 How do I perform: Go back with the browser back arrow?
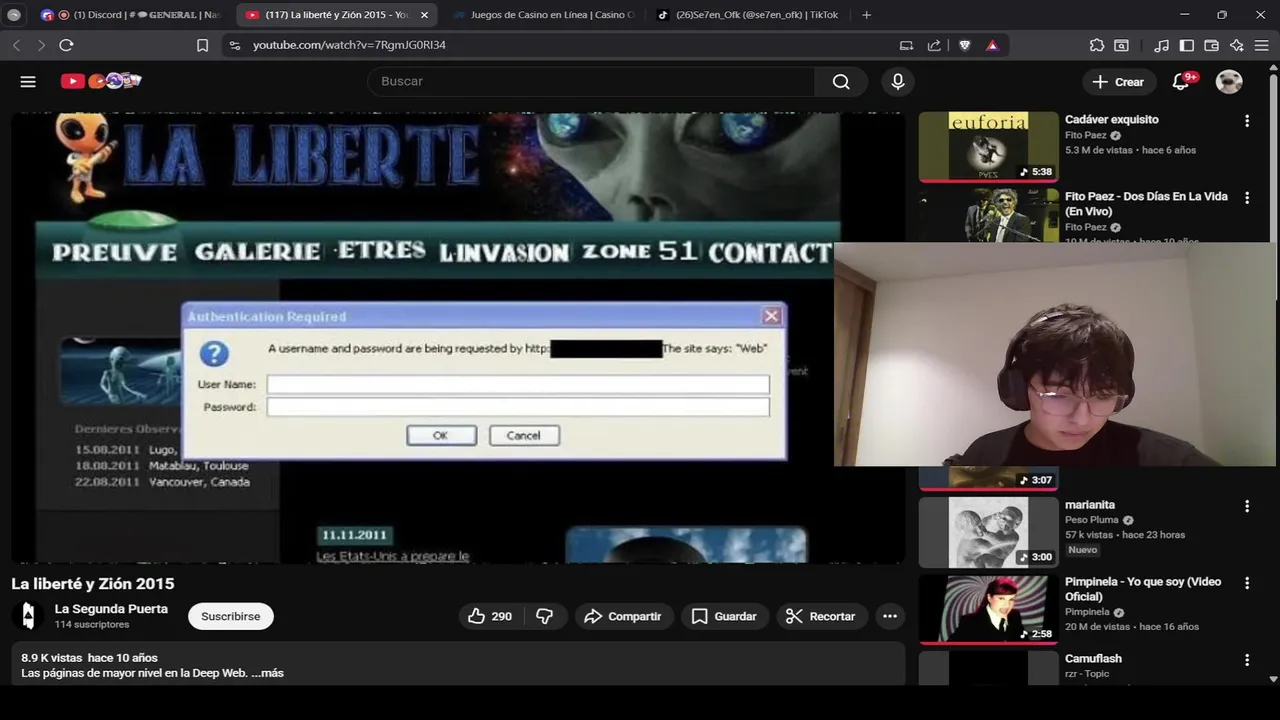tap(16, 45)
